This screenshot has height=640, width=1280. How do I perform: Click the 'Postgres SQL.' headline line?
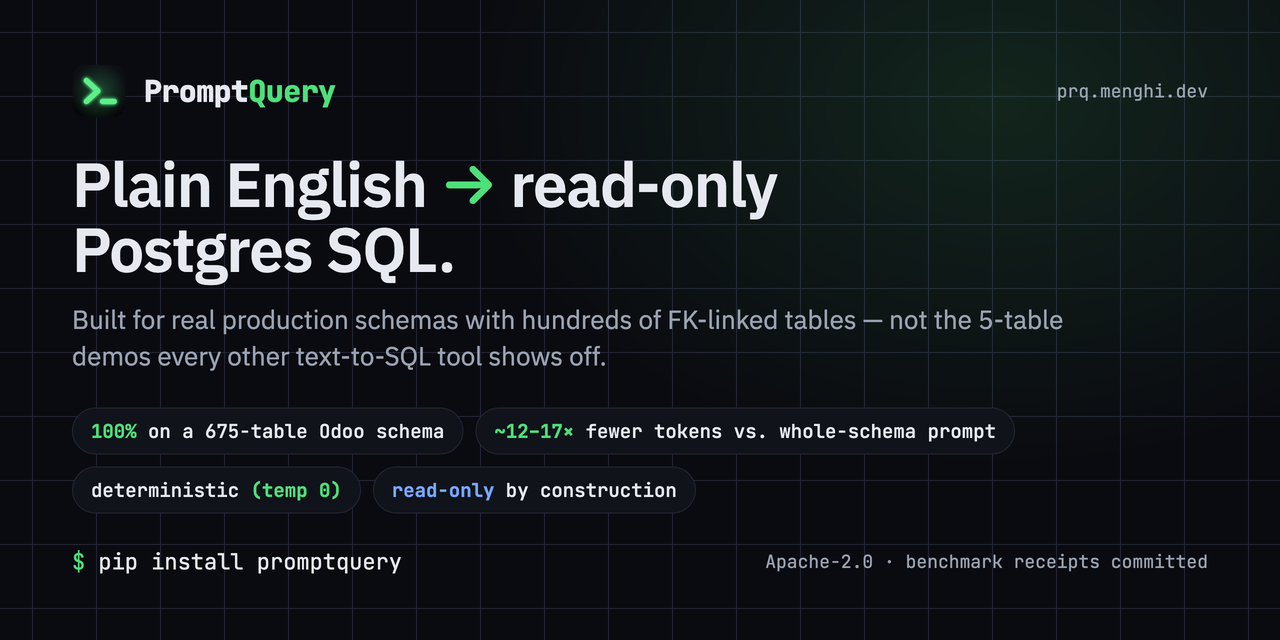pyautogui.click(x=264, y=250)
